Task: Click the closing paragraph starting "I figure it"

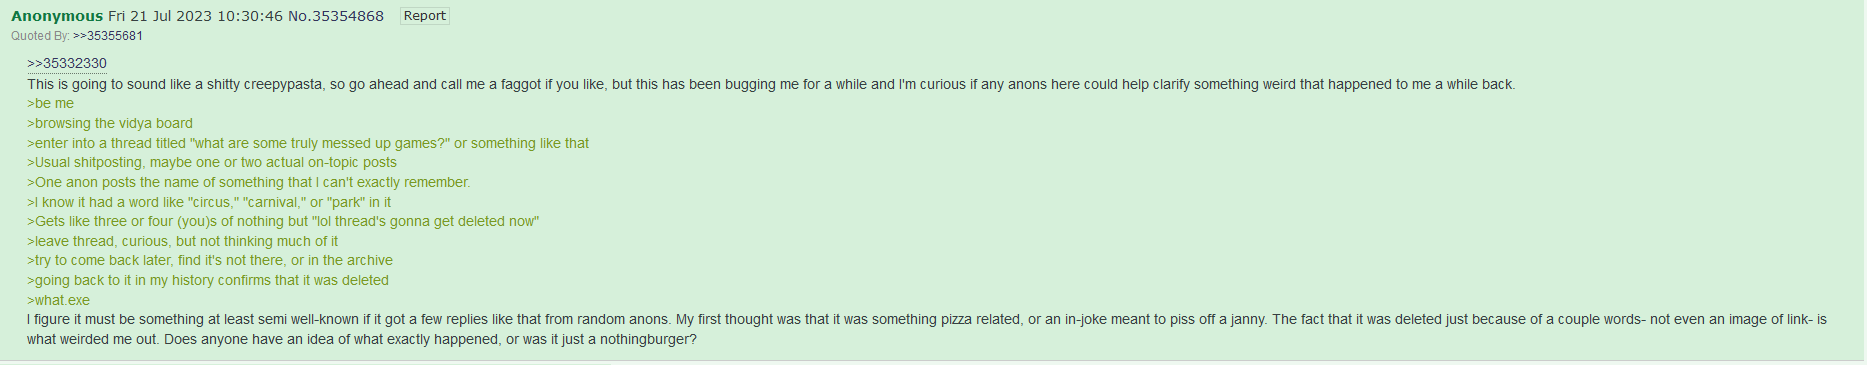Action: [x=927, y=330]
